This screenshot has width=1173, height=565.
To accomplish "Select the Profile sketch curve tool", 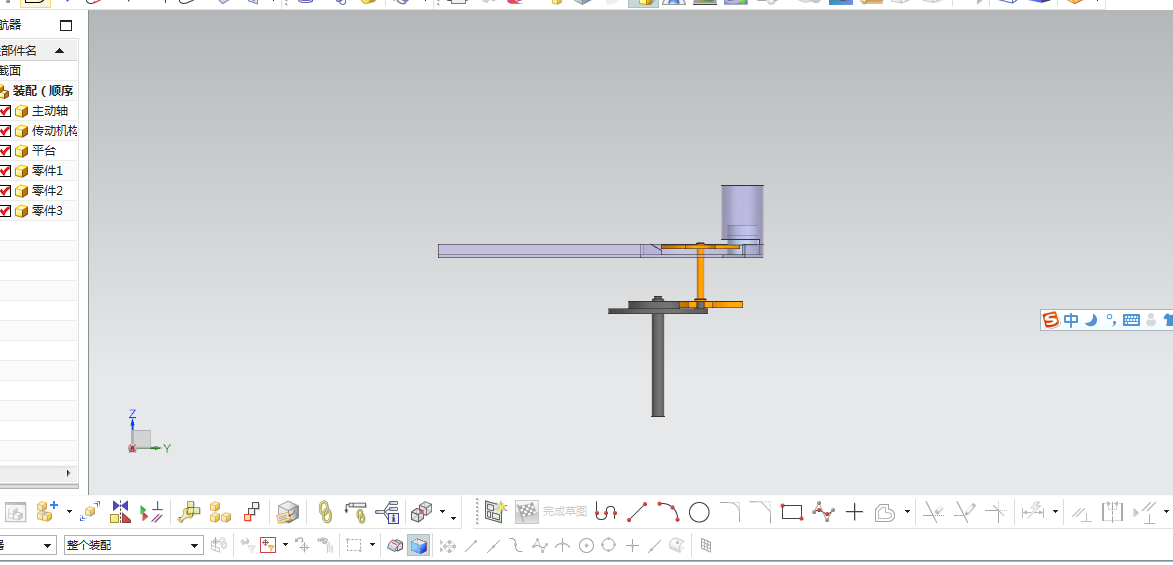I will pyautogui.click(x=606, y=512).
